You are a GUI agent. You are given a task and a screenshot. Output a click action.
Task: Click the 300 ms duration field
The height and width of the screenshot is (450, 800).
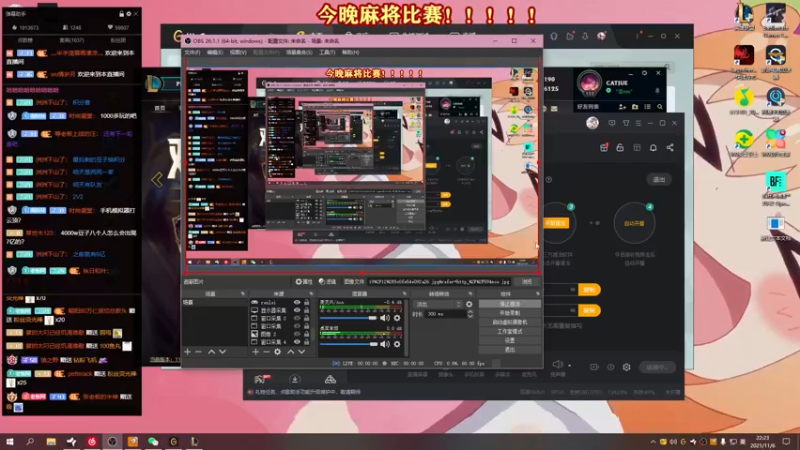pyautogui.click(x=445, y=314)
